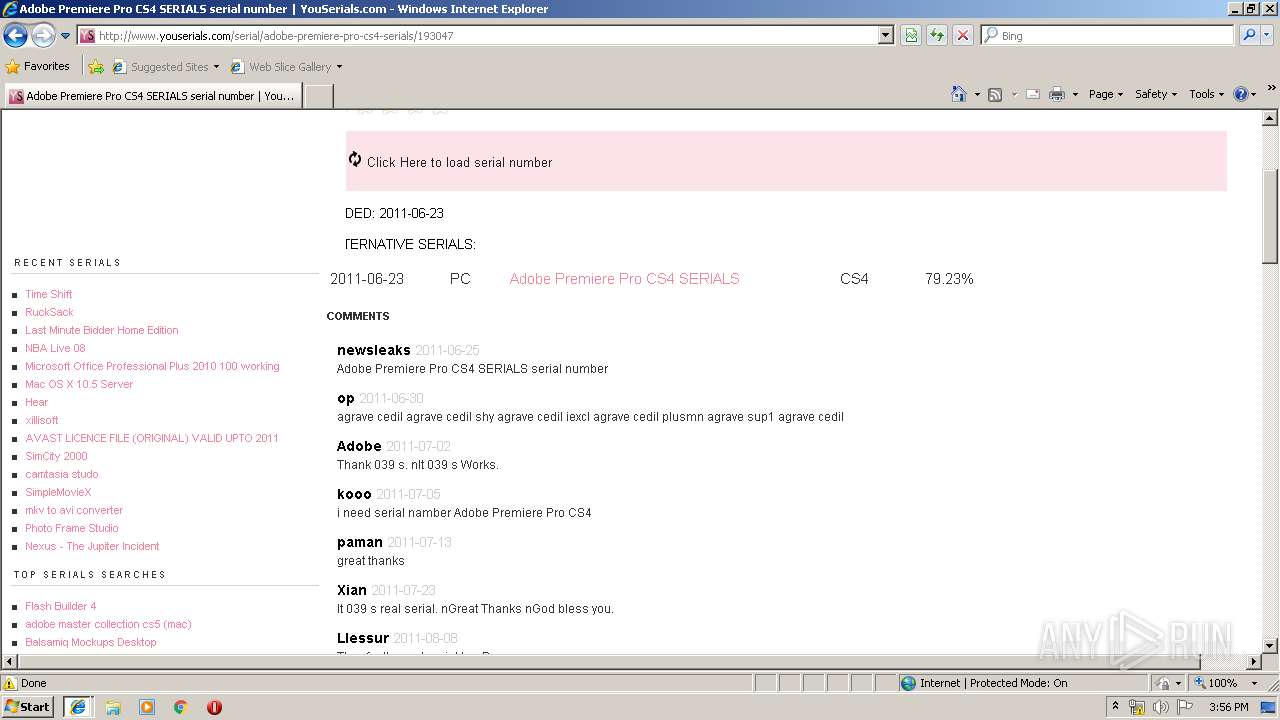Open Google Chrome taskbar icon

[x=181, y=707]
